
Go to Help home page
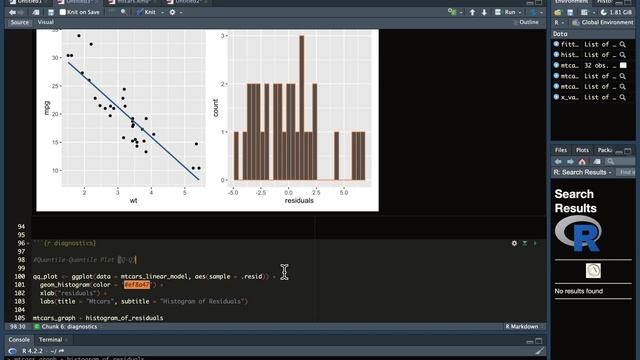582,162
